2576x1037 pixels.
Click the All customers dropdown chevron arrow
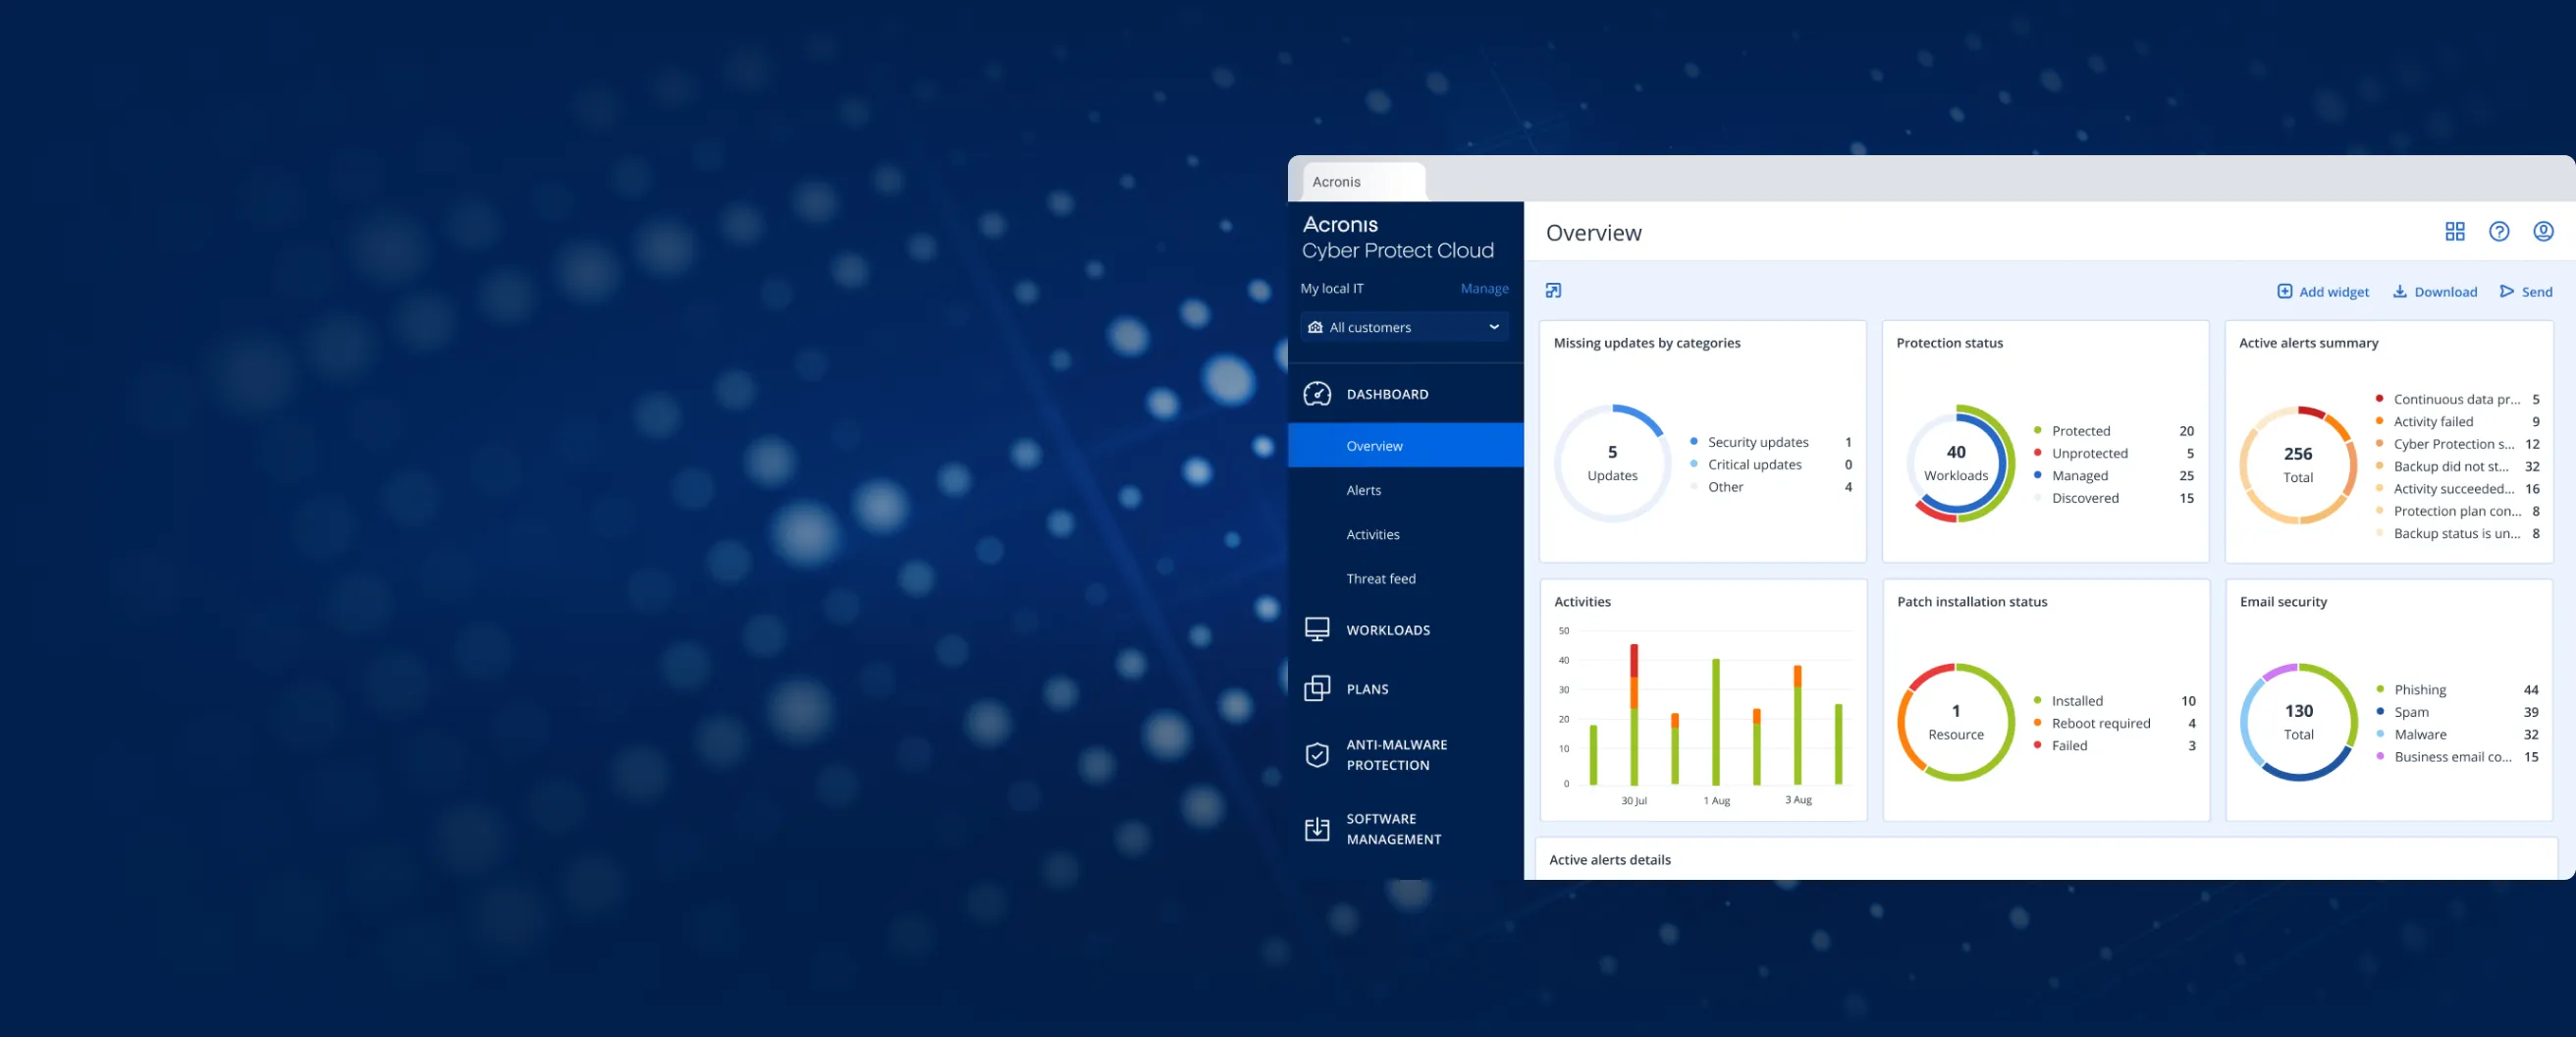tap(1494, 327)
